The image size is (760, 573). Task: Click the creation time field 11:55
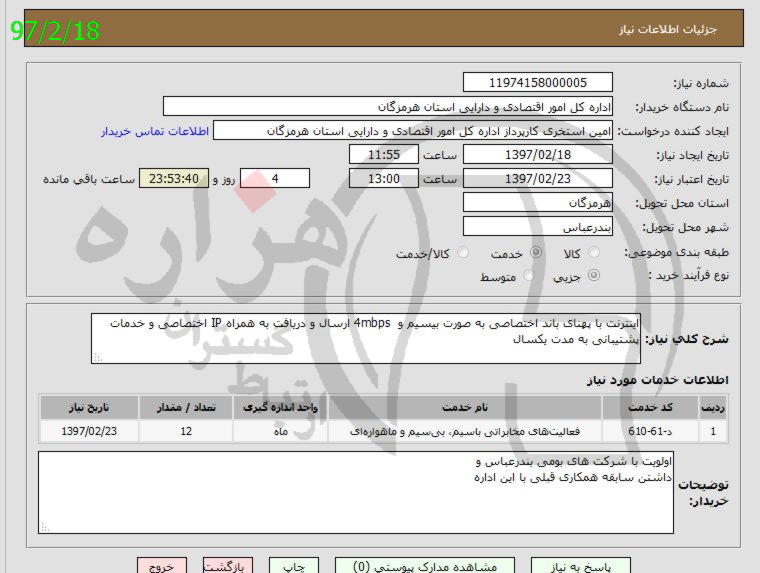[x=384, y=155]
